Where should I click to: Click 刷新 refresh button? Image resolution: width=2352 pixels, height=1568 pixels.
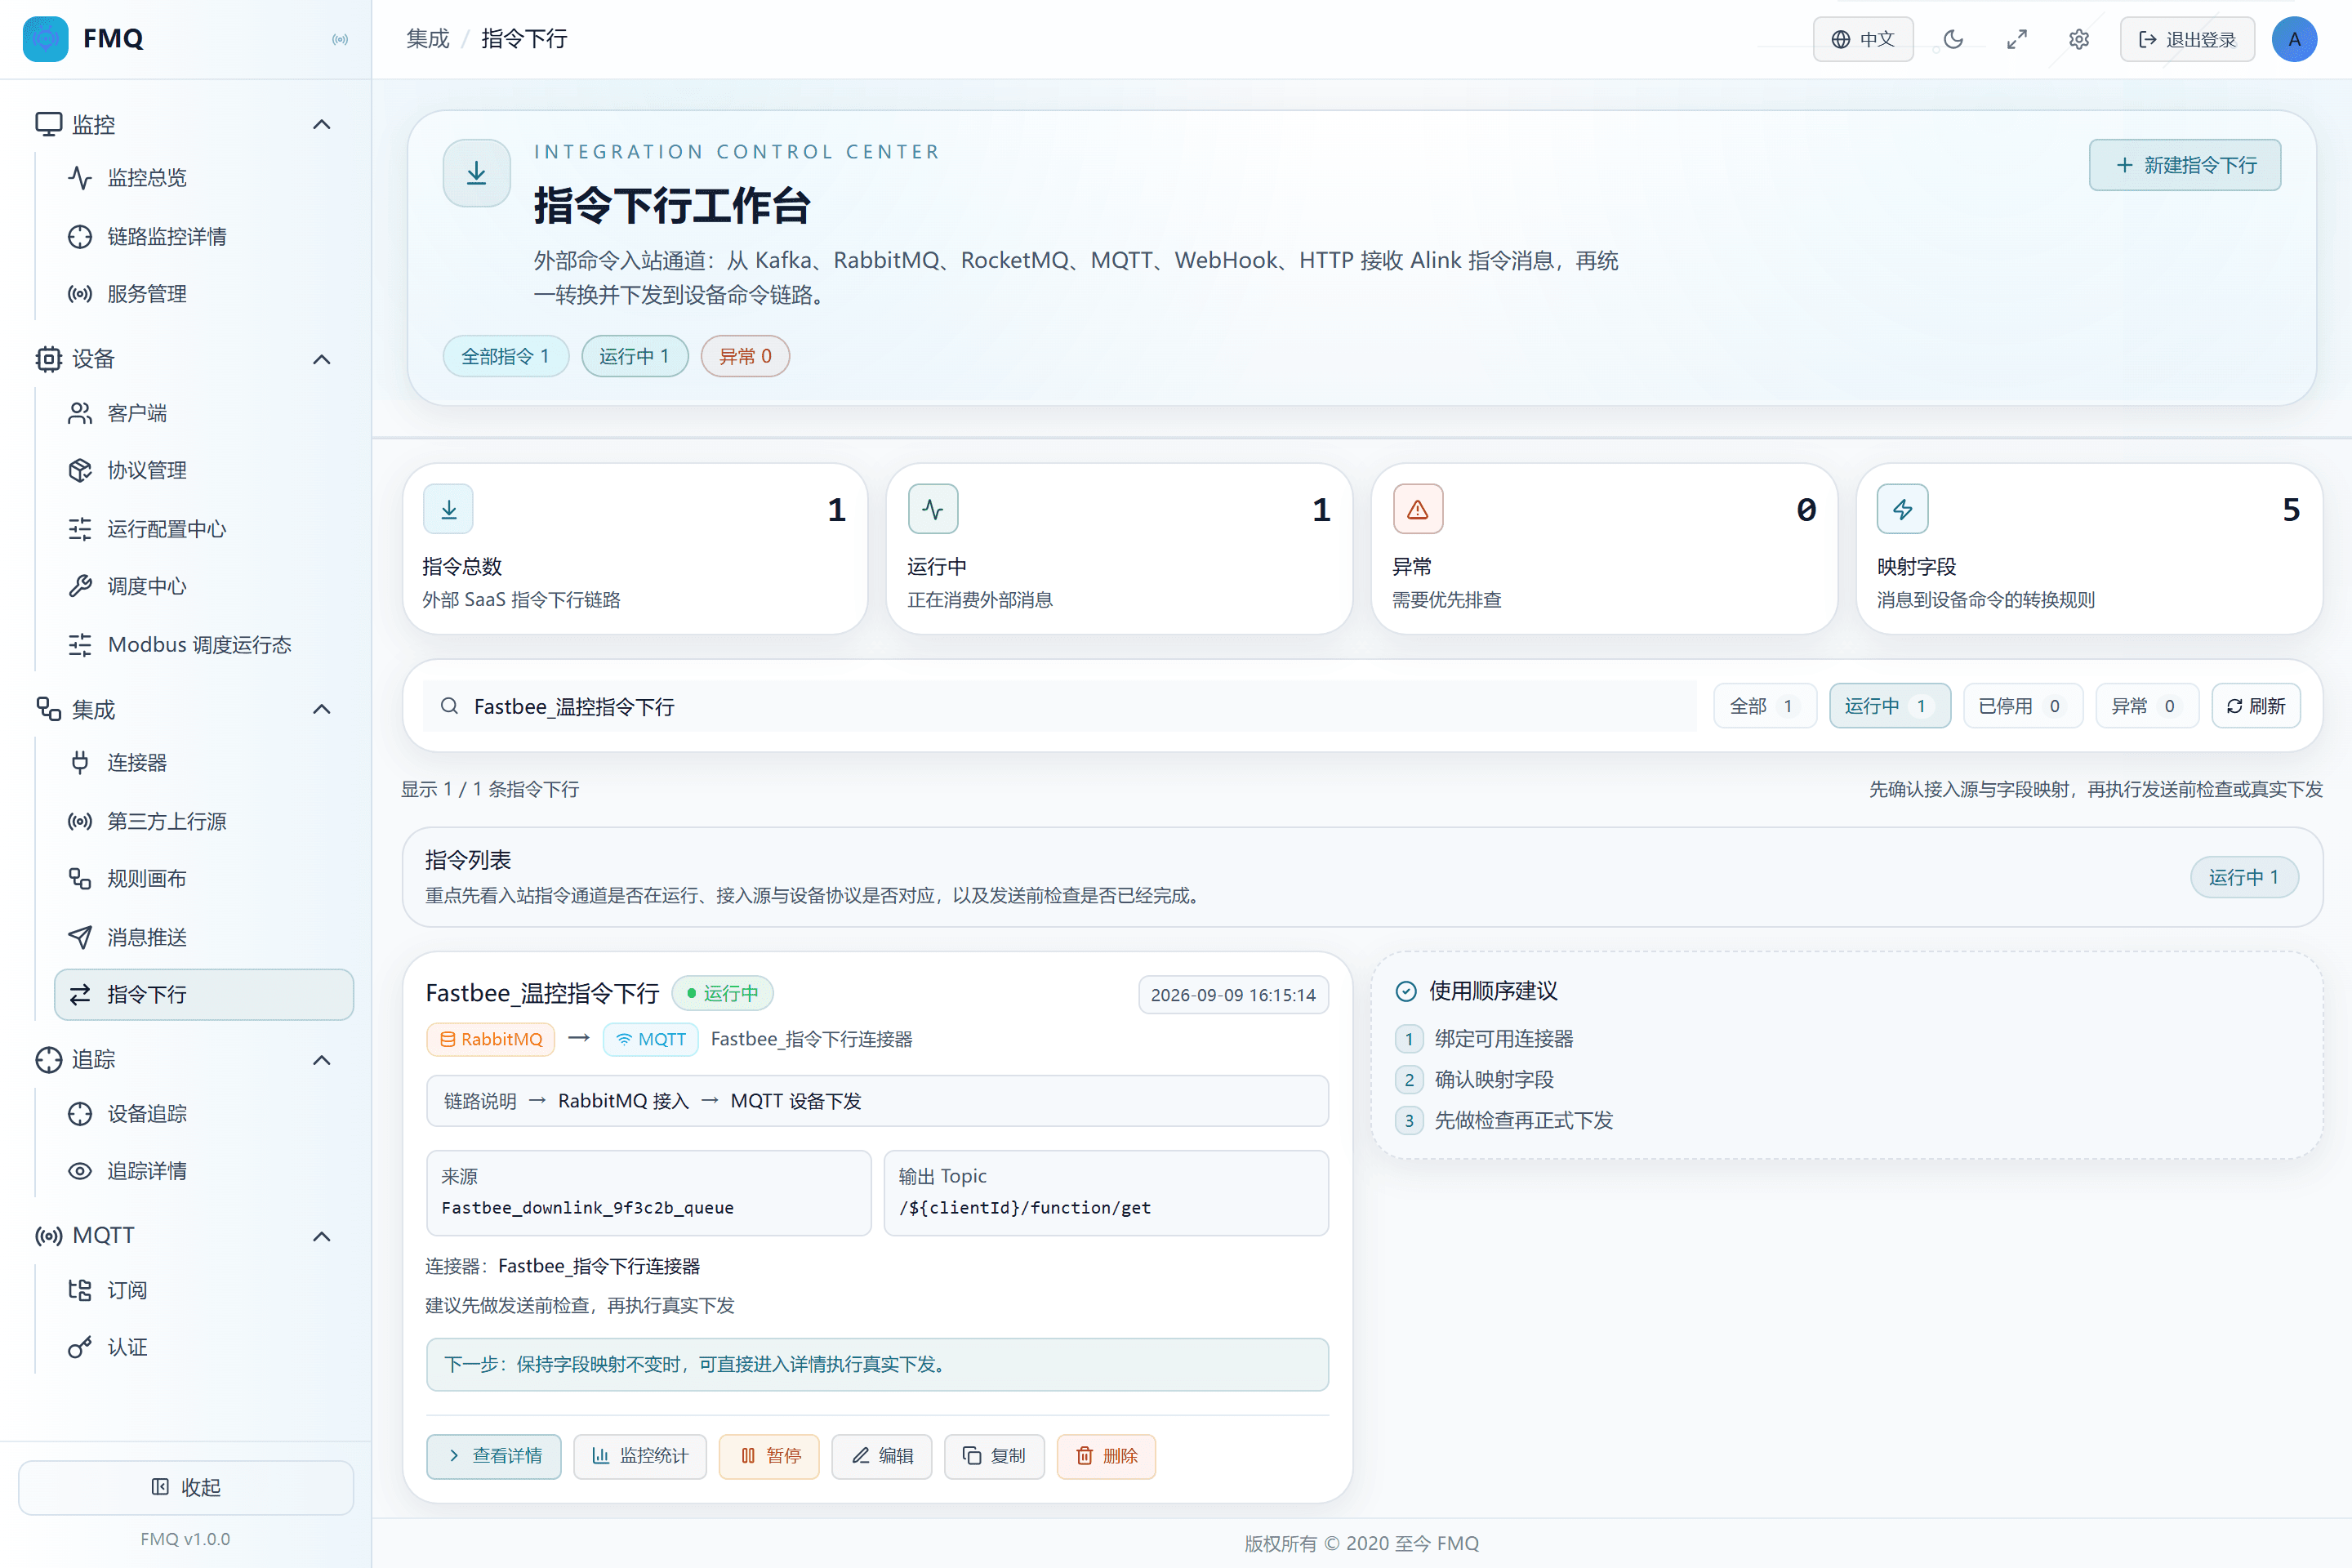pos(2256,706)
